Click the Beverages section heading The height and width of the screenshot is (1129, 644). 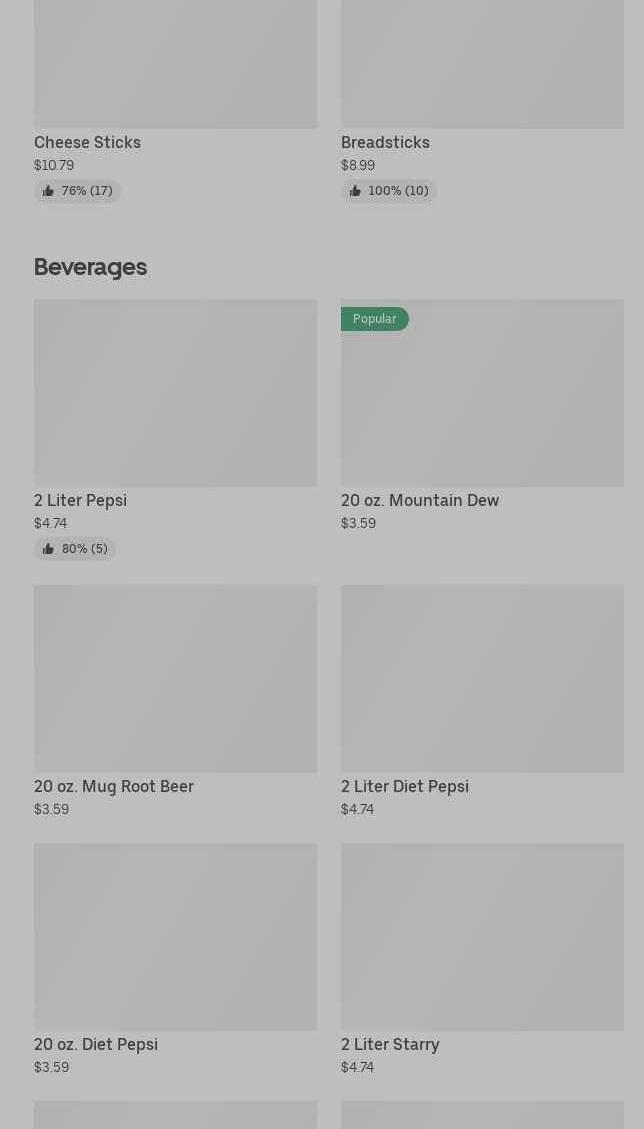91,267
